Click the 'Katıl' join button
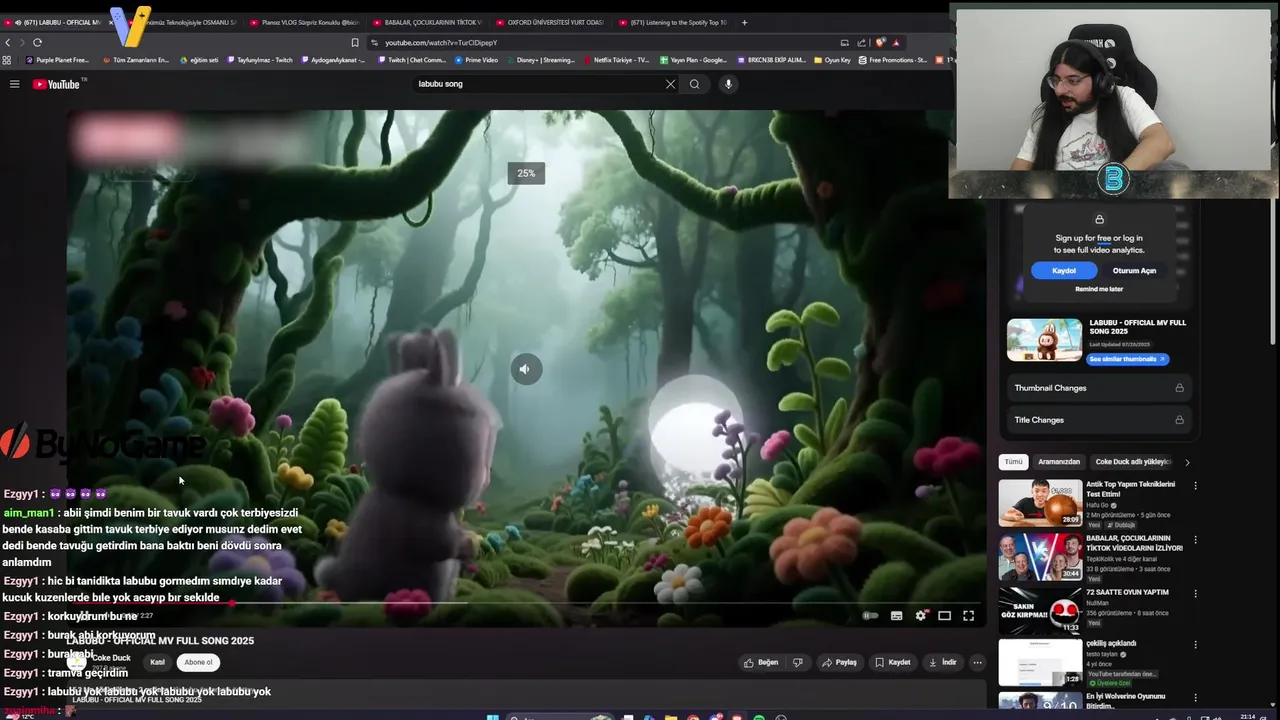Image resolution: width=1280 pixels, height=720 pixels. pyautogui.click(x=157, y=662)
